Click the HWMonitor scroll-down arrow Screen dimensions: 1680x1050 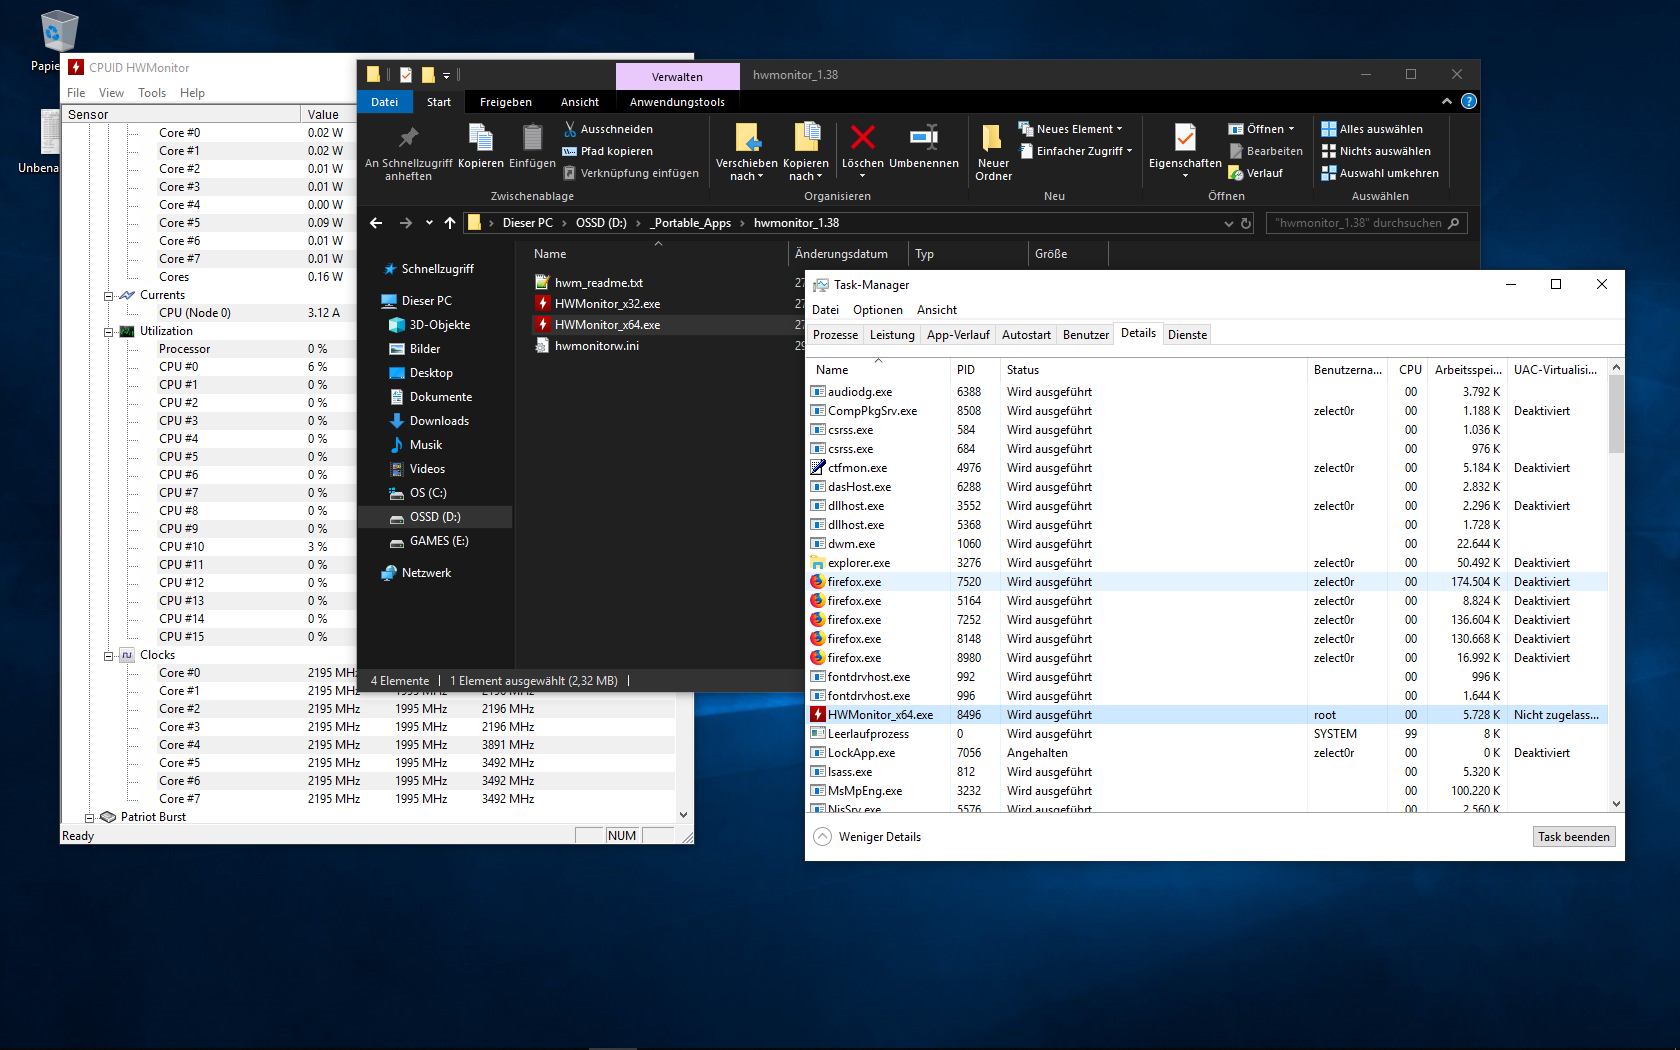coord(684,815)
